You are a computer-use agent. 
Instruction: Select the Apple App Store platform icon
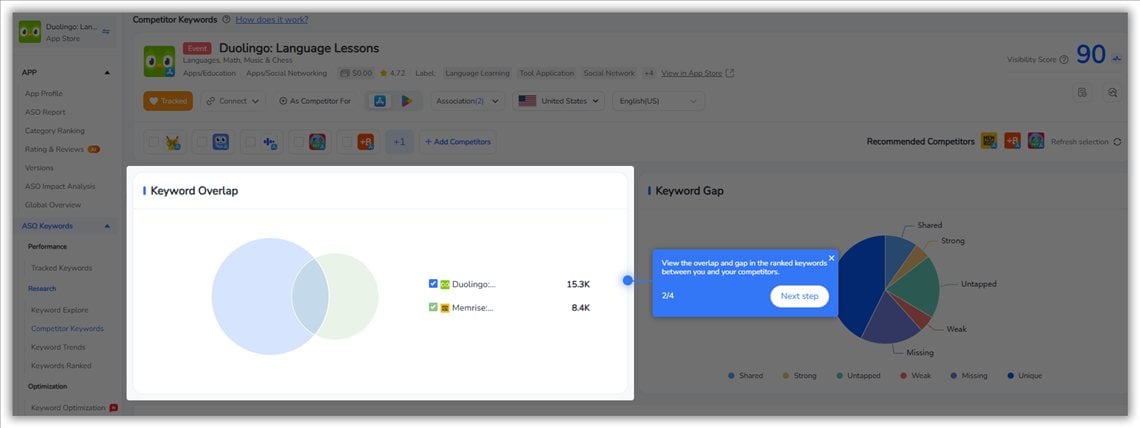(380, 101)
